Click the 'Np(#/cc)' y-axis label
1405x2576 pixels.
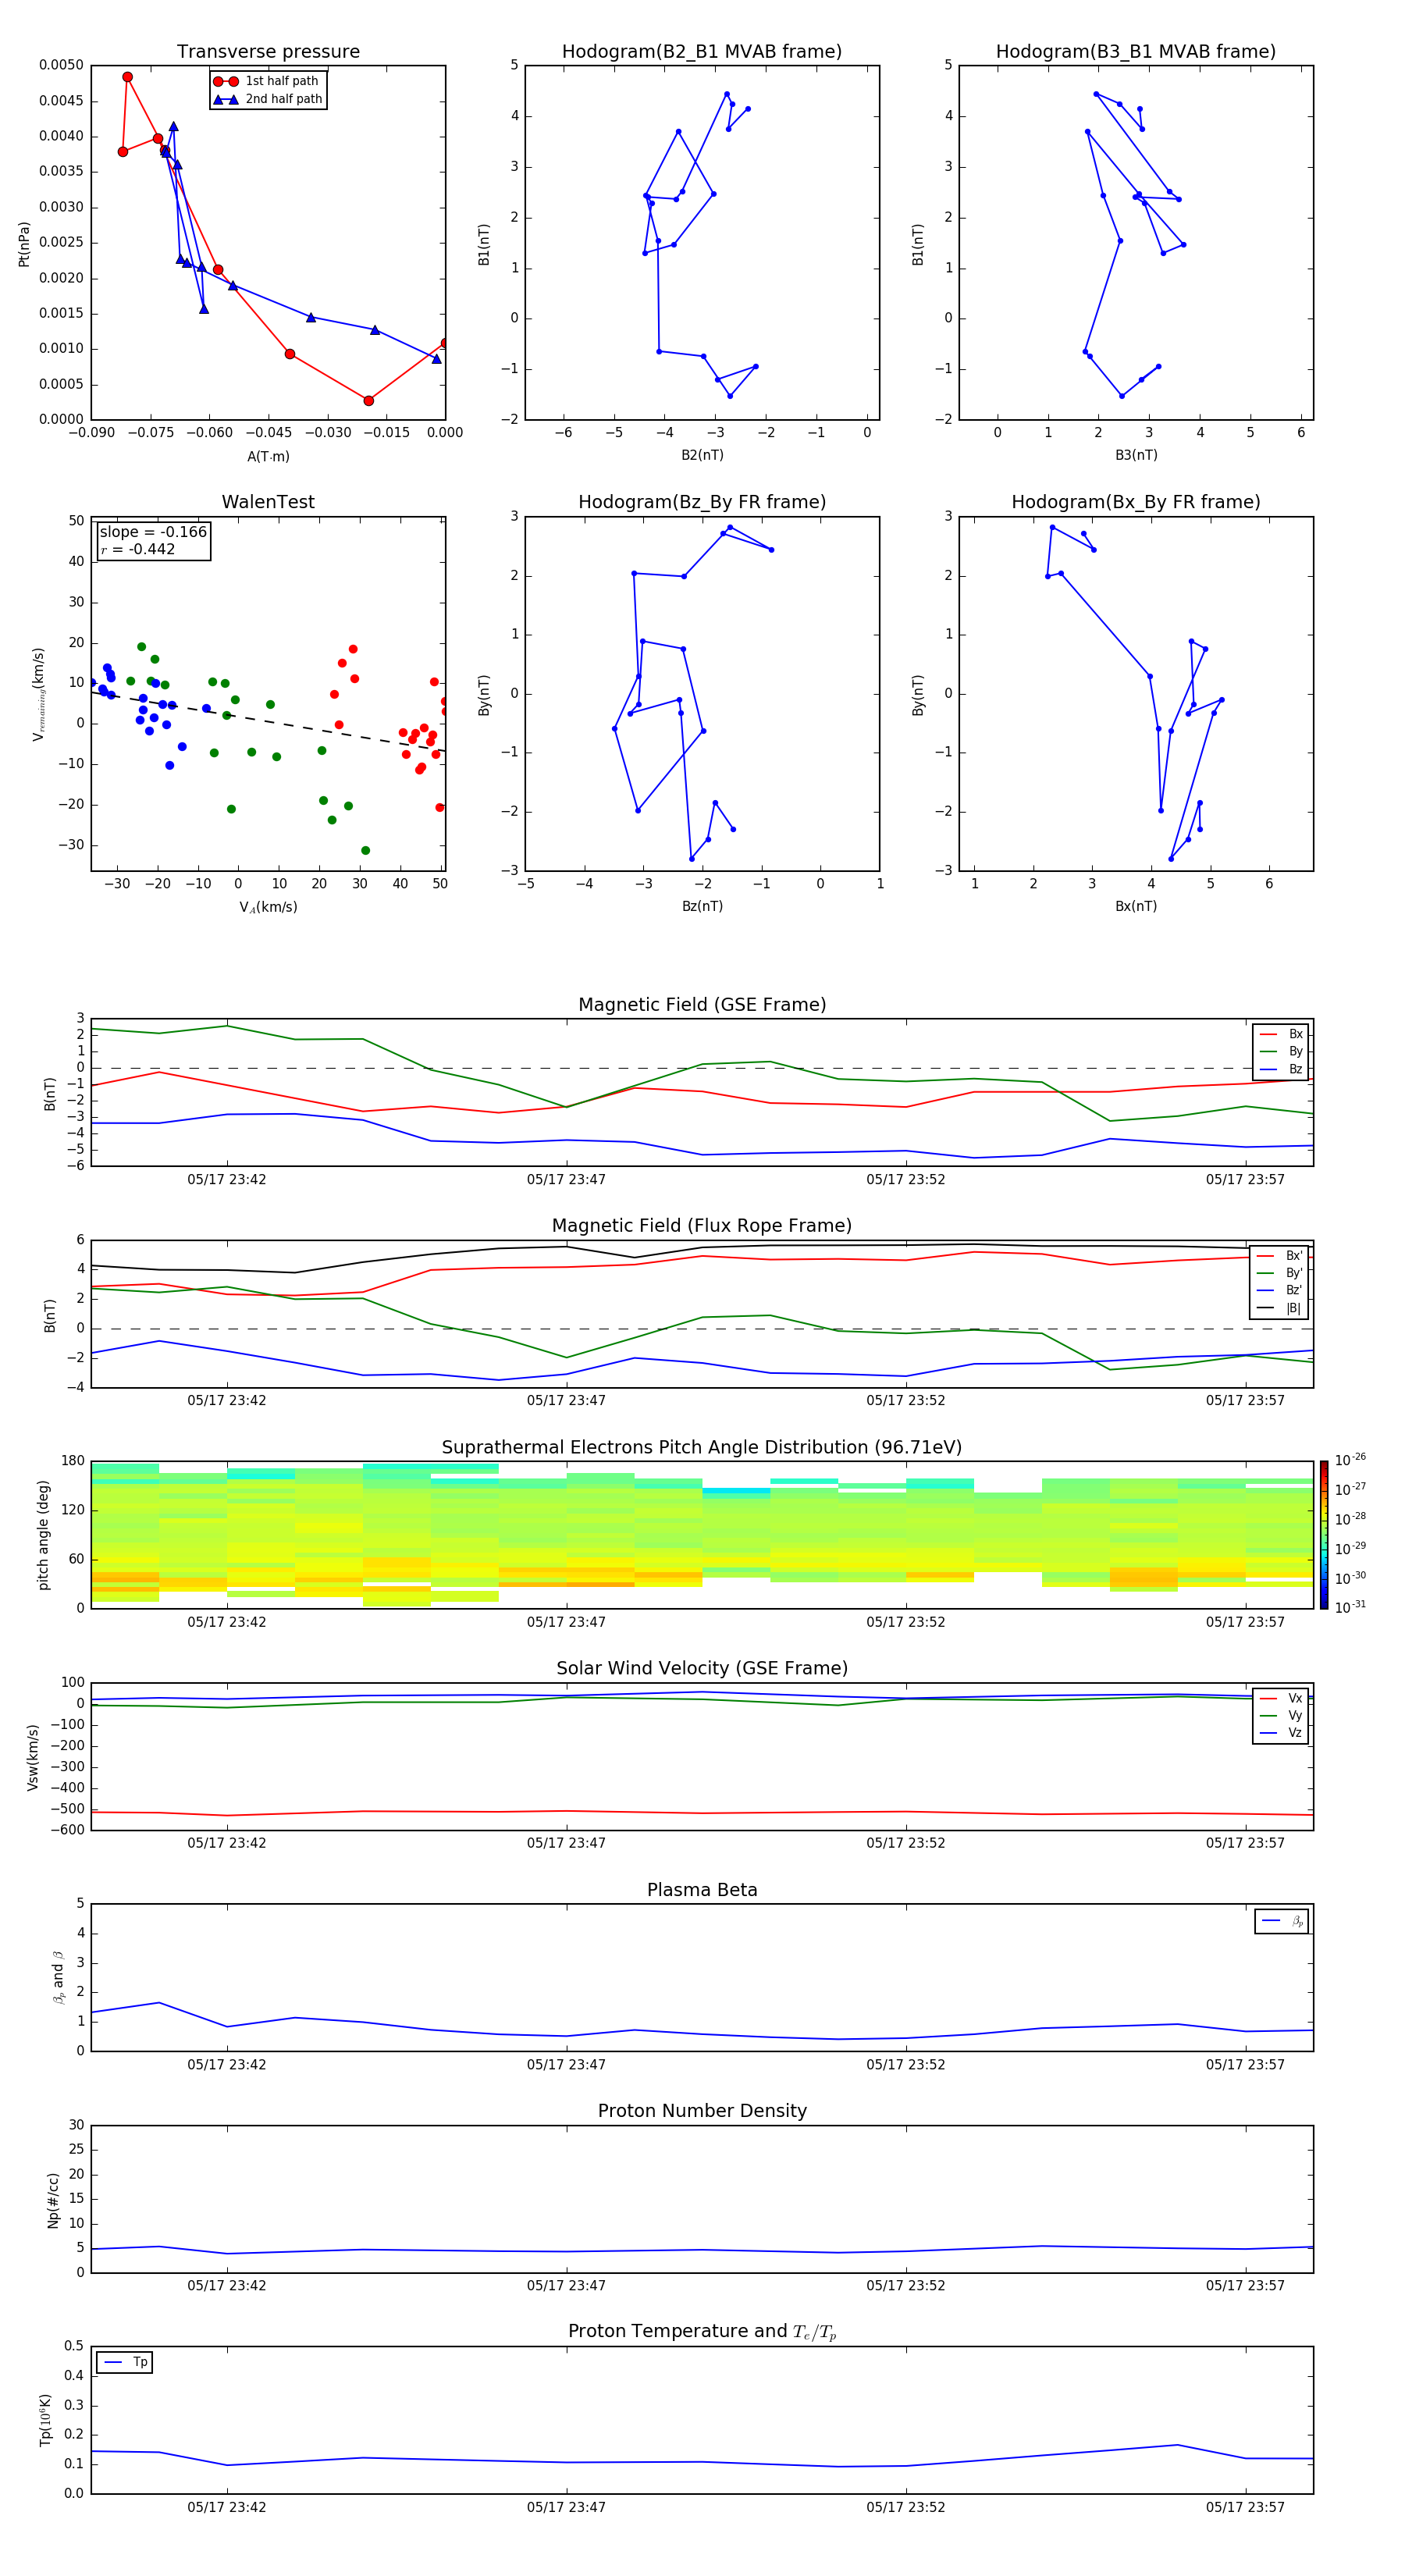(53, 2200)
